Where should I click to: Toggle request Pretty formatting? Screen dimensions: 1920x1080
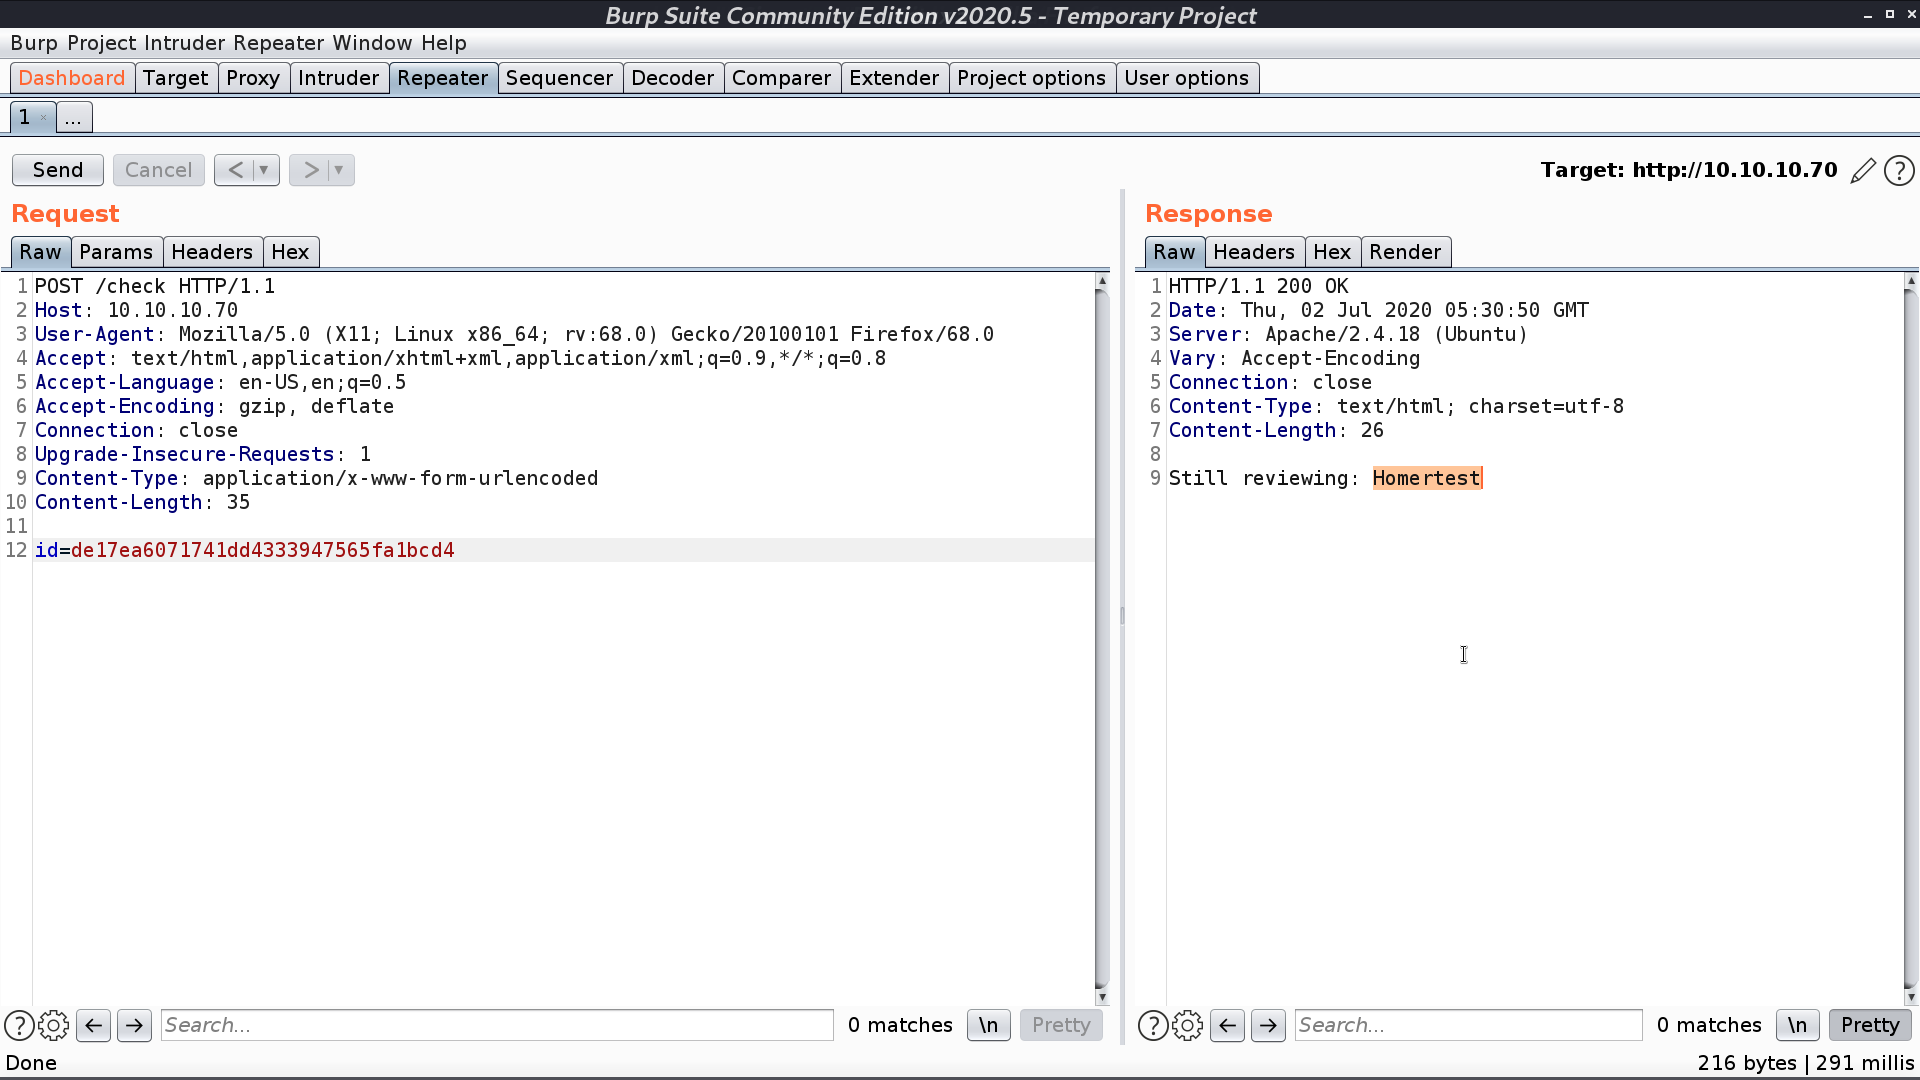point(1061,1025)
